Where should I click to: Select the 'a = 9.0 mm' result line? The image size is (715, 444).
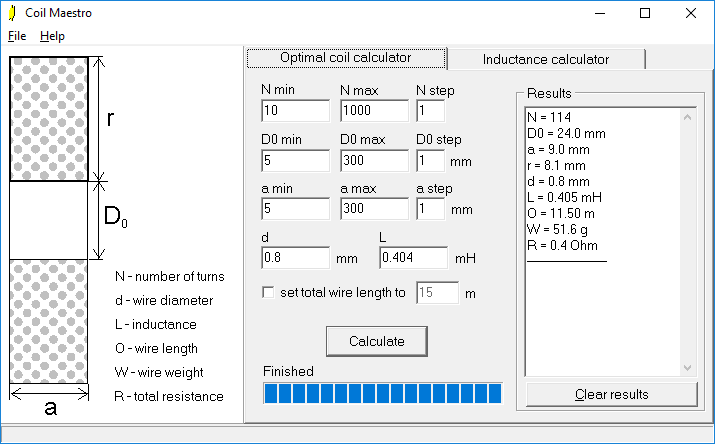(x=558, y=150)
